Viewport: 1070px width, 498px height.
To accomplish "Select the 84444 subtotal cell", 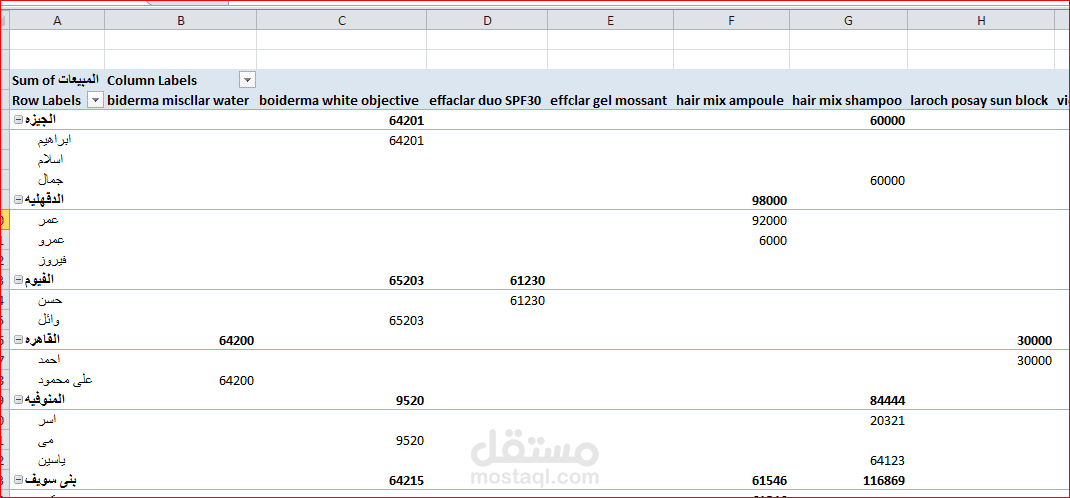I will pyautogui.click(x=887, y=400).
